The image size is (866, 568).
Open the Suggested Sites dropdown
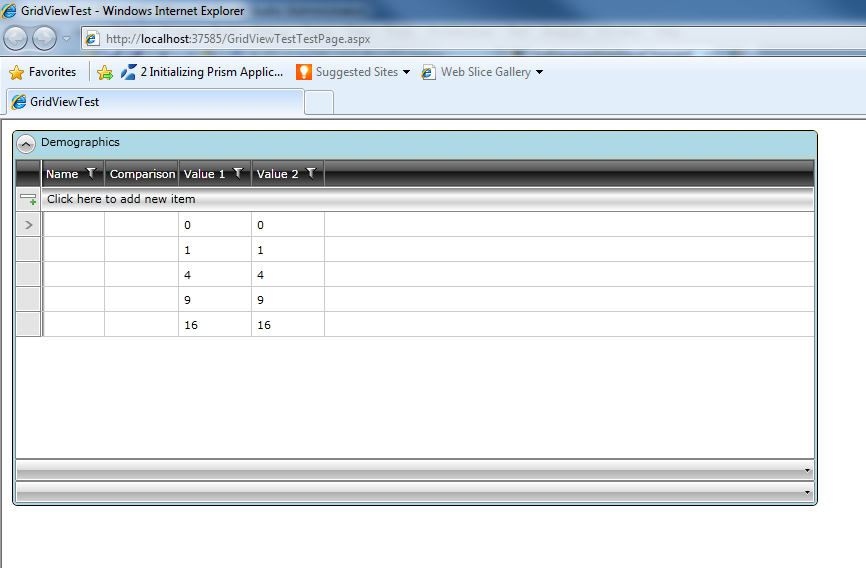(x=353, y=72)
